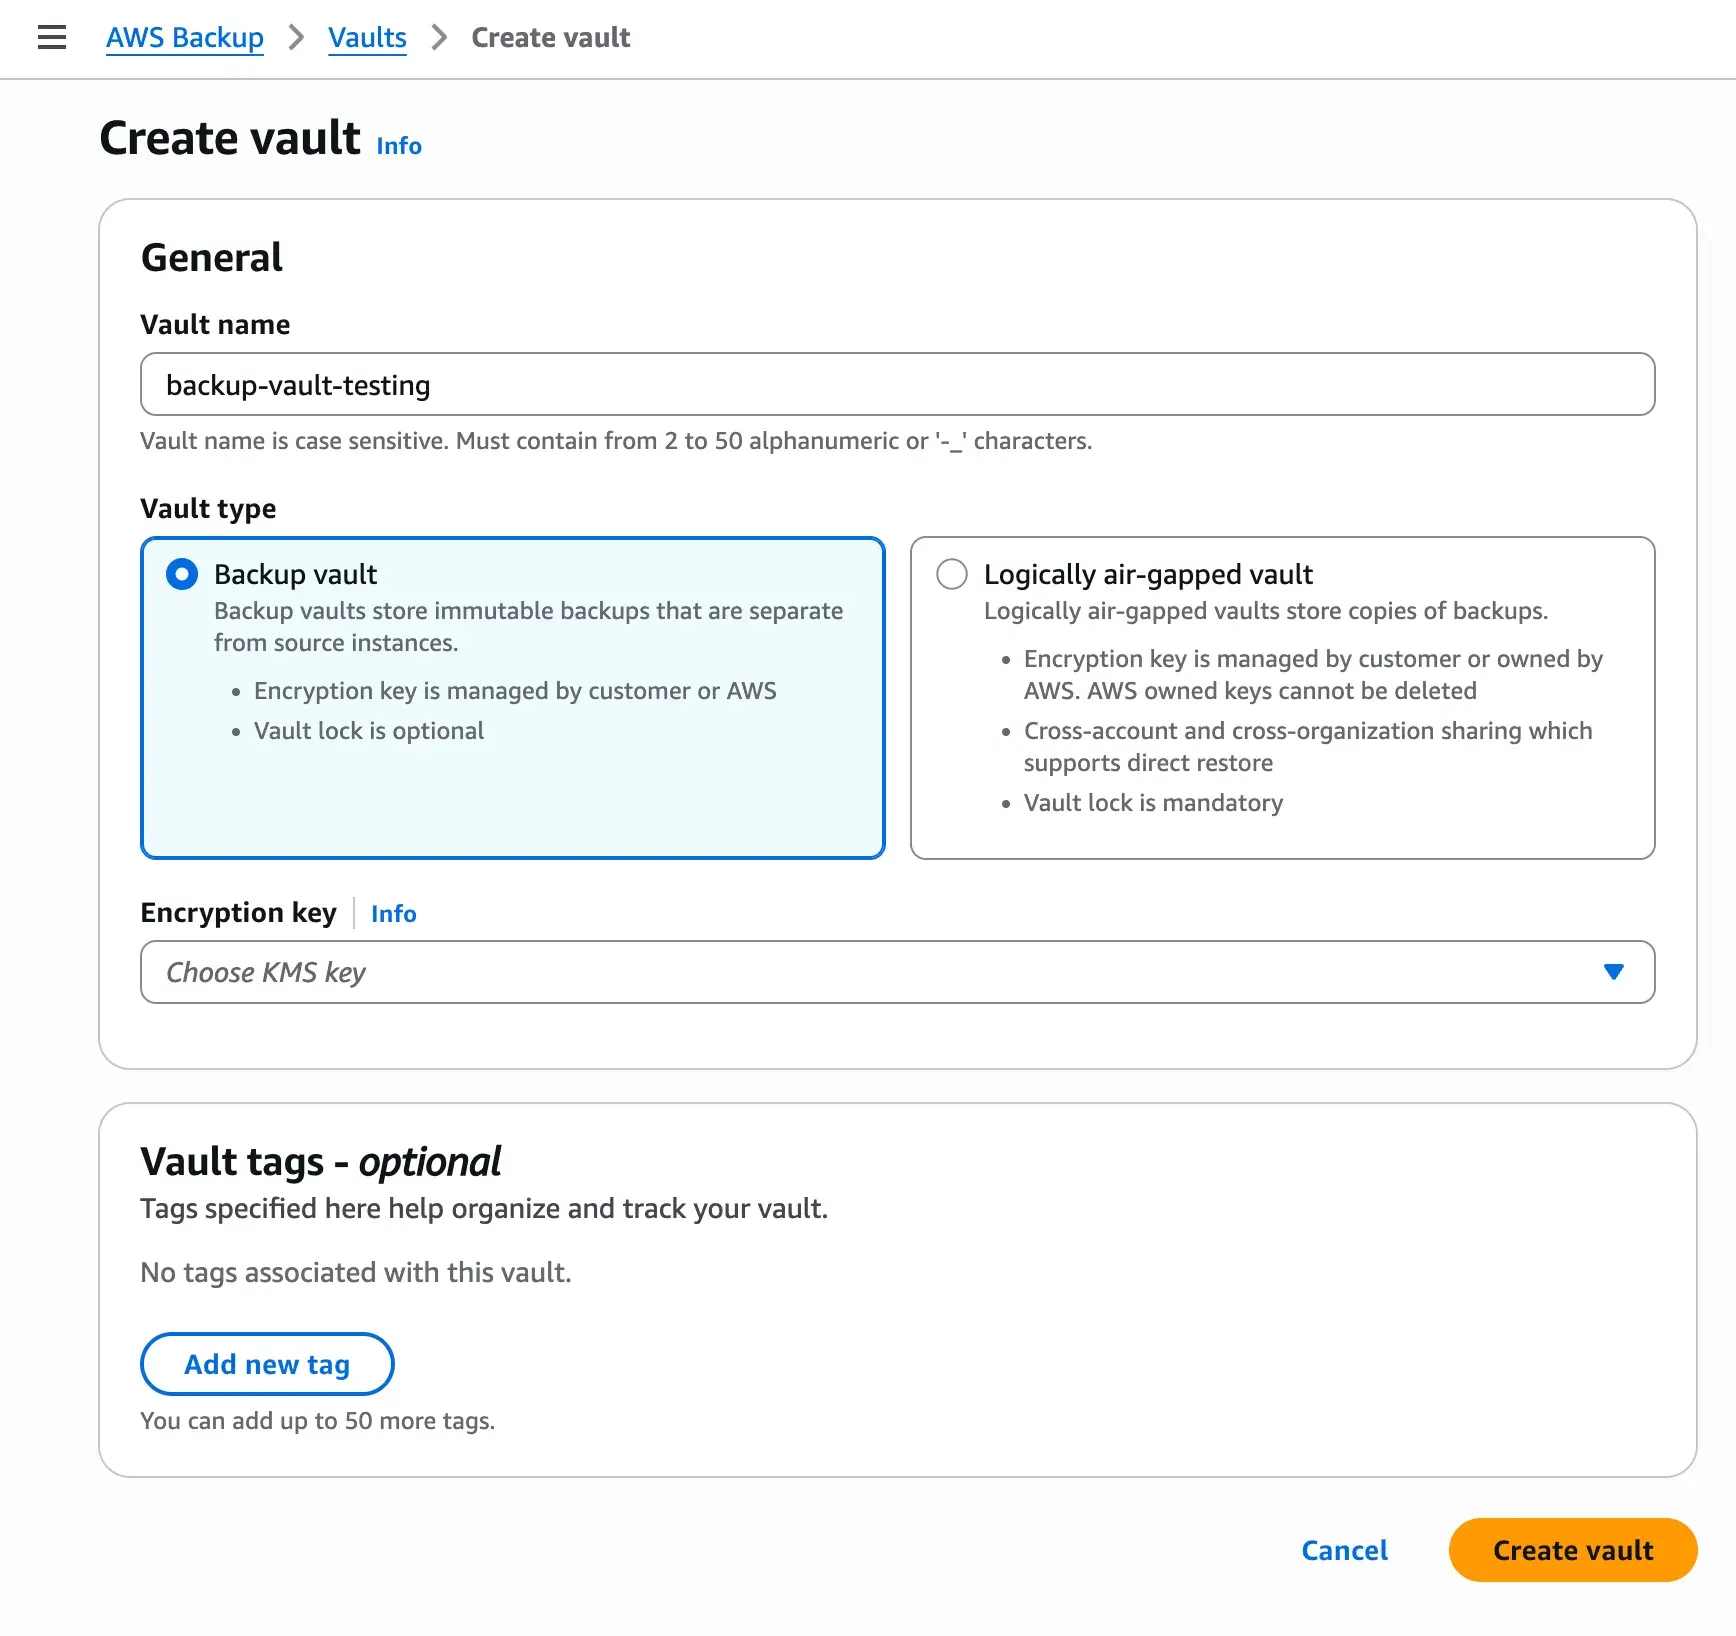
Task: Navigate to the Vaults breadcrumb link
Action: pos(367,38)
